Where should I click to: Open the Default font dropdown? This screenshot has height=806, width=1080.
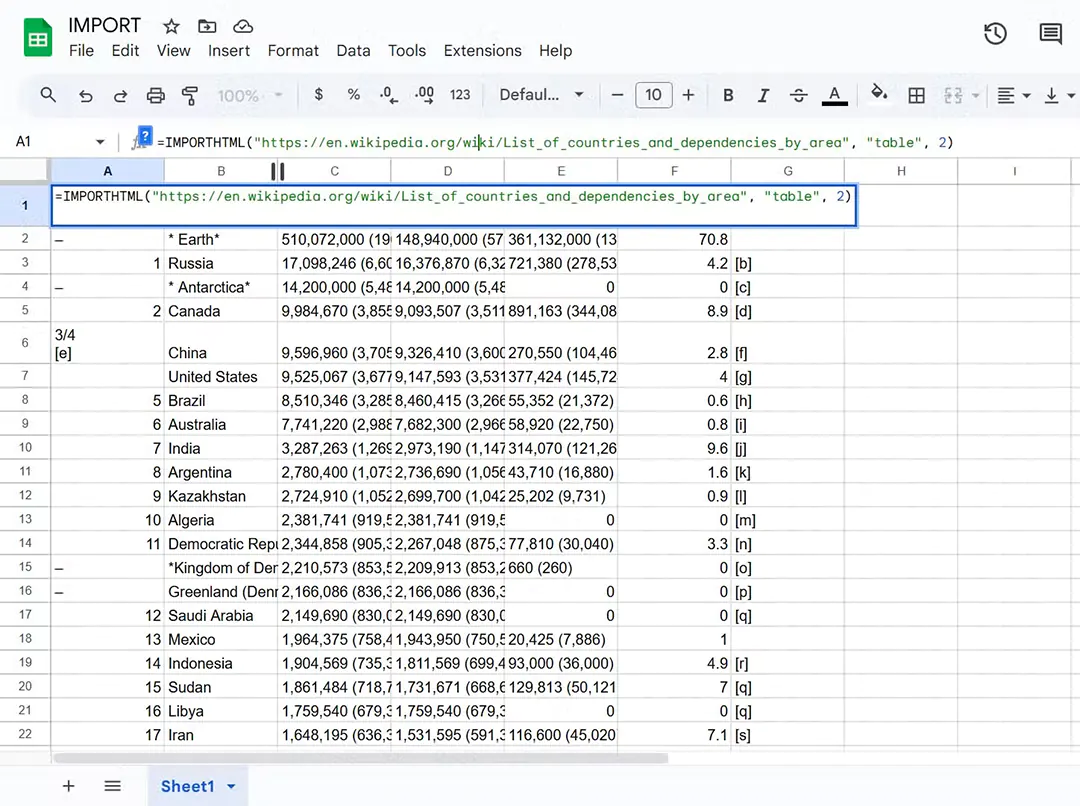click(535, 95)
